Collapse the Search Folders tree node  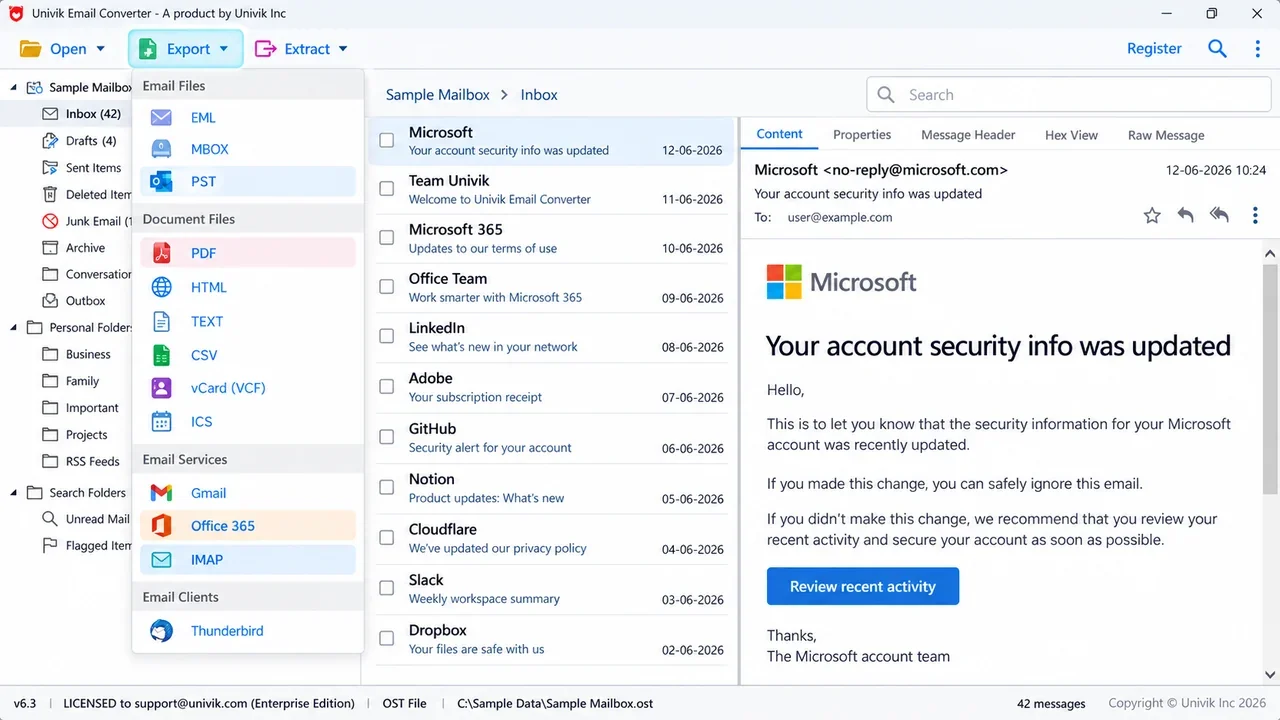point(14,492)
